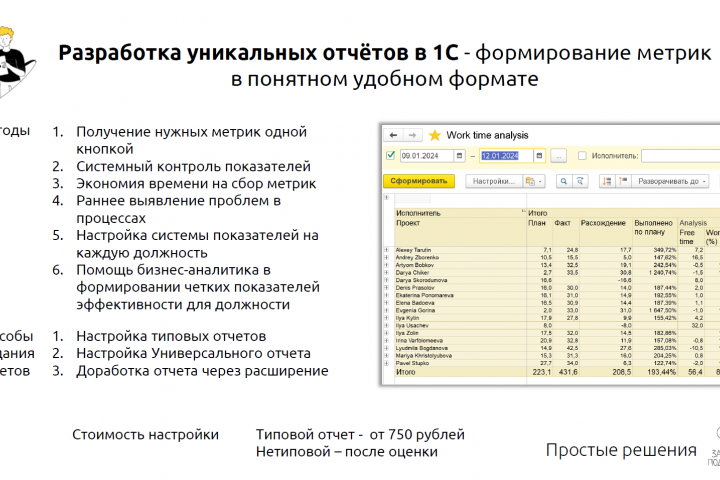Click the sort ascending icon

pos(623,181)
